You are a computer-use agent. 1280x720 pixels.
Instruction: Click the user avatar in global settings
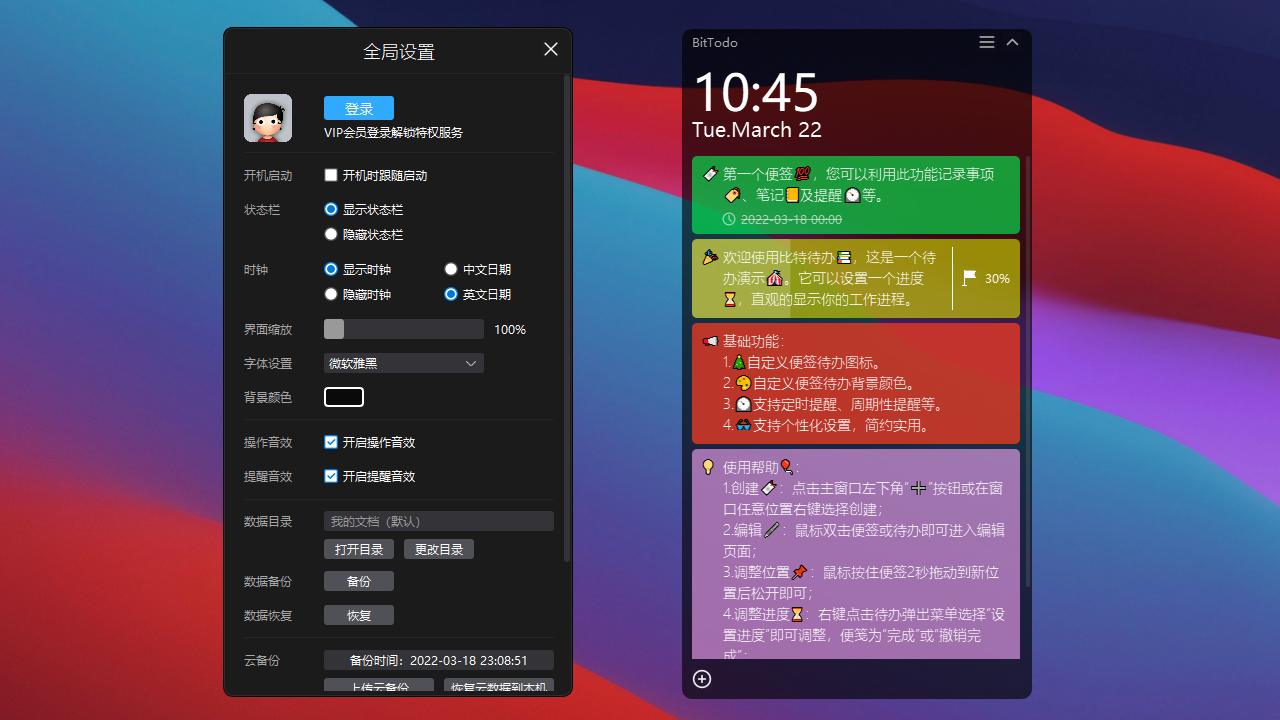coord(268,117)
